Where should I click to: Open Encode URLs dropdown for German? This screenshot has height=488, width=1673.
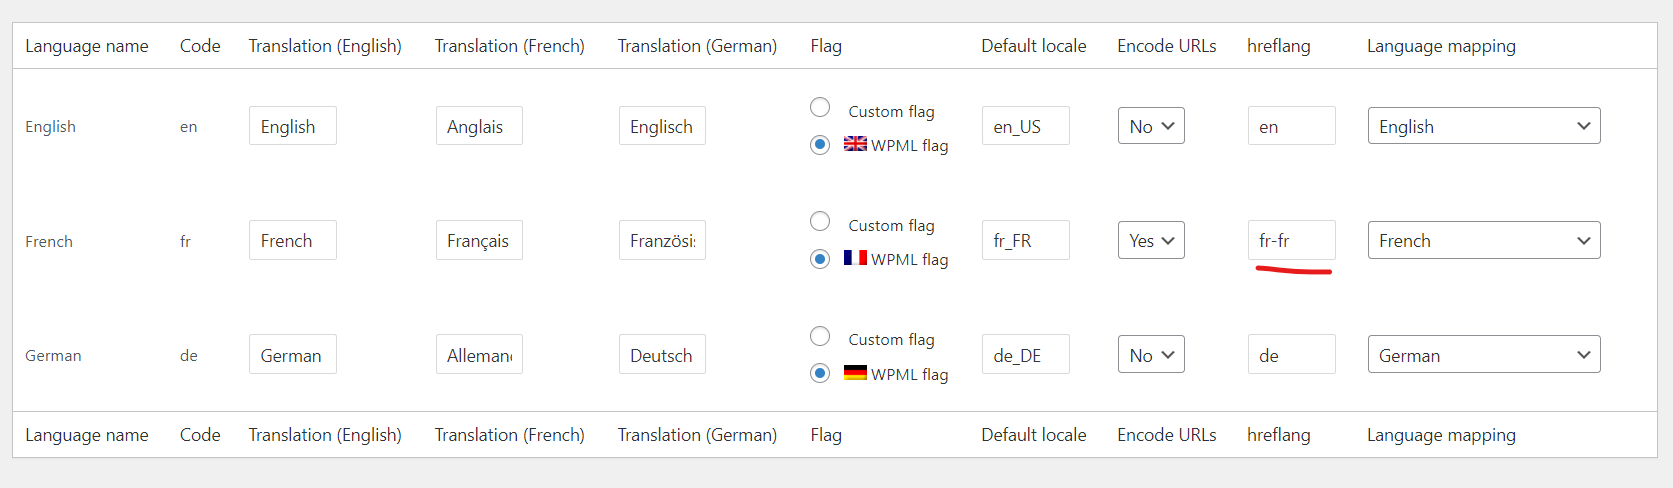[x=1151, y=355]
